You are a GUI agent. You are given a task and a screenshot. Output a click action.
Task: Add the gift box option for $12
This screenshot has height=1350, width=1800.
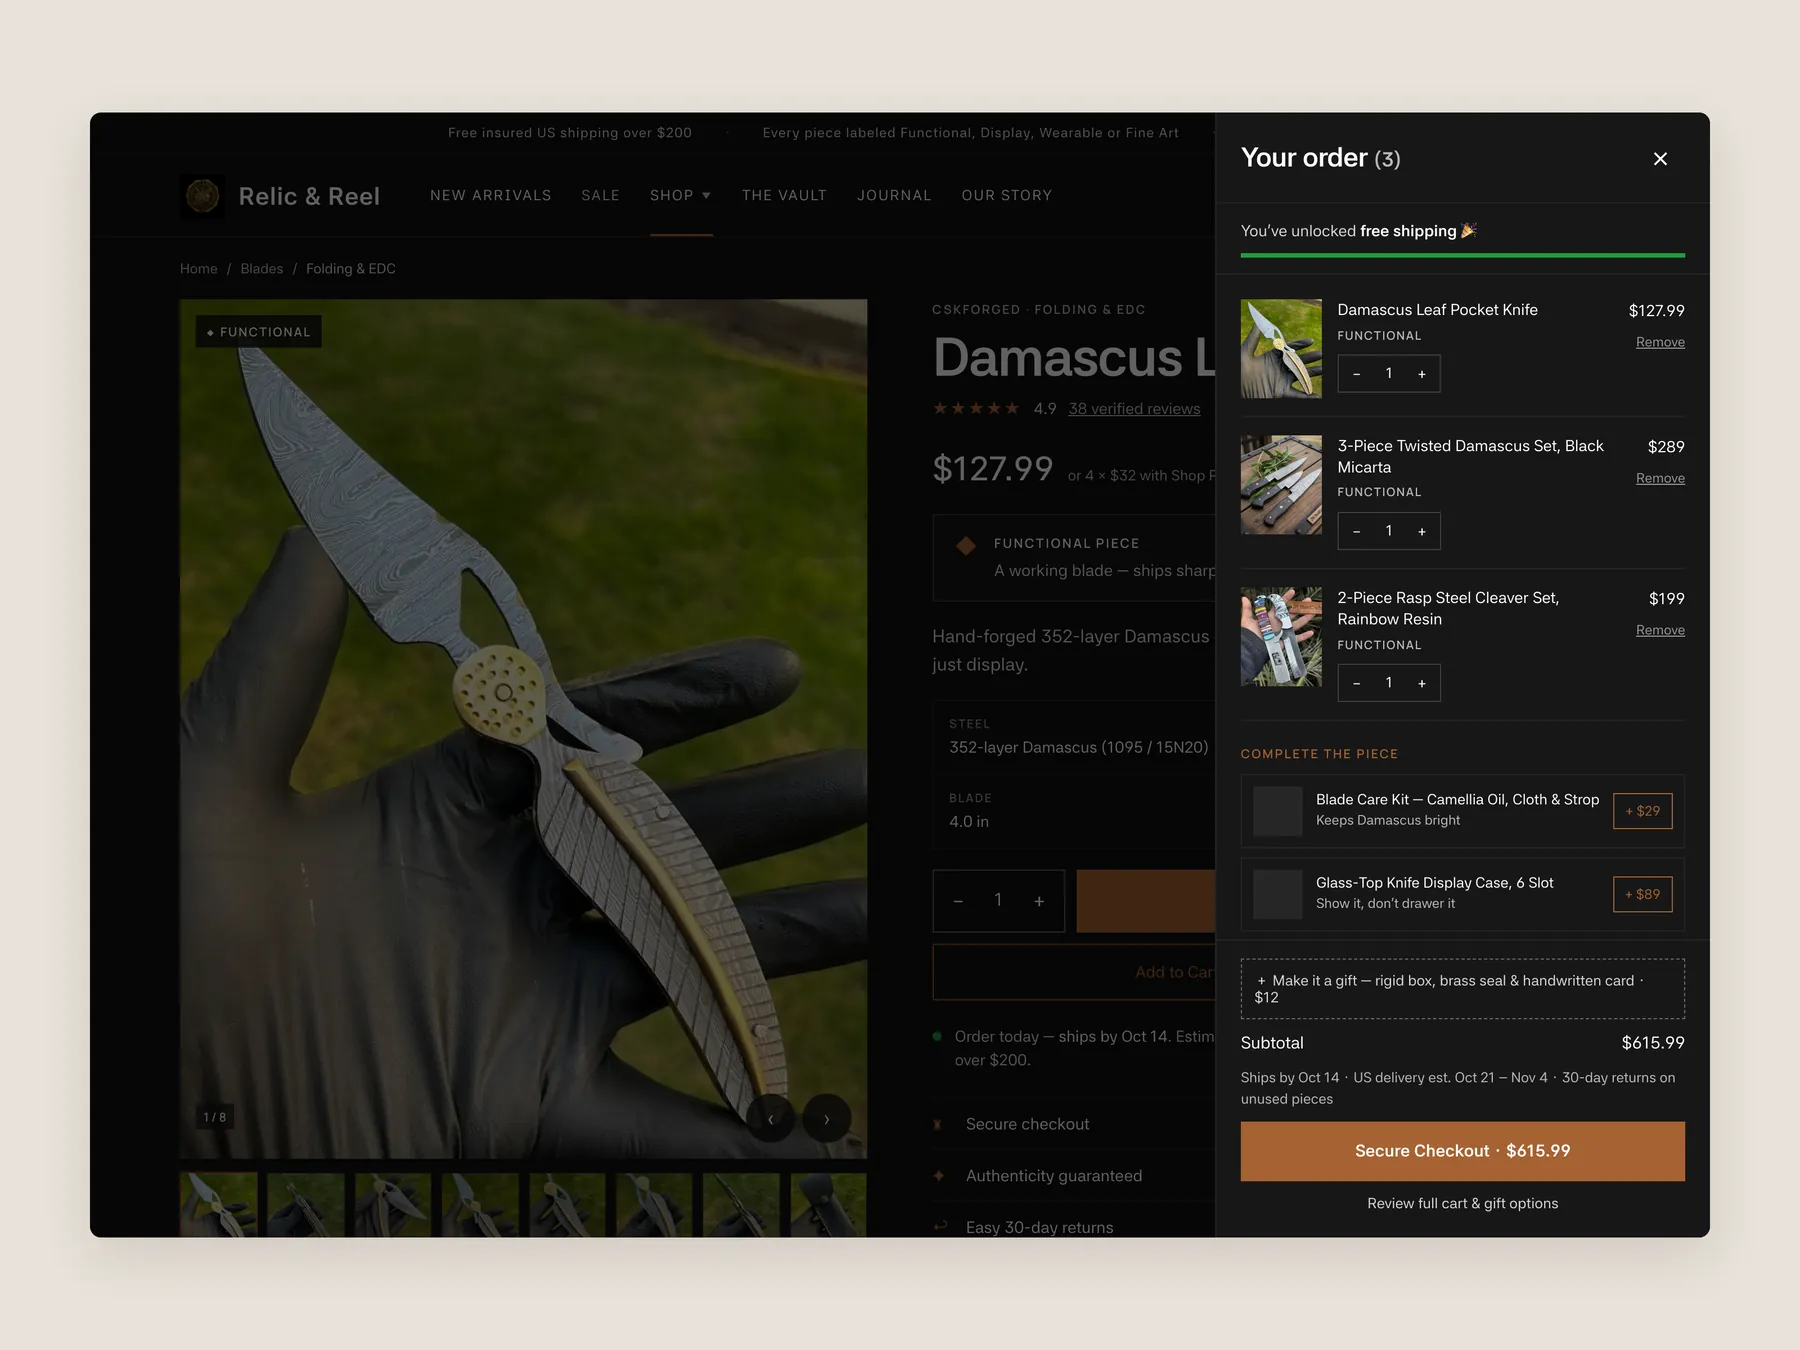pyautogui.click(x=1462, y=989)
